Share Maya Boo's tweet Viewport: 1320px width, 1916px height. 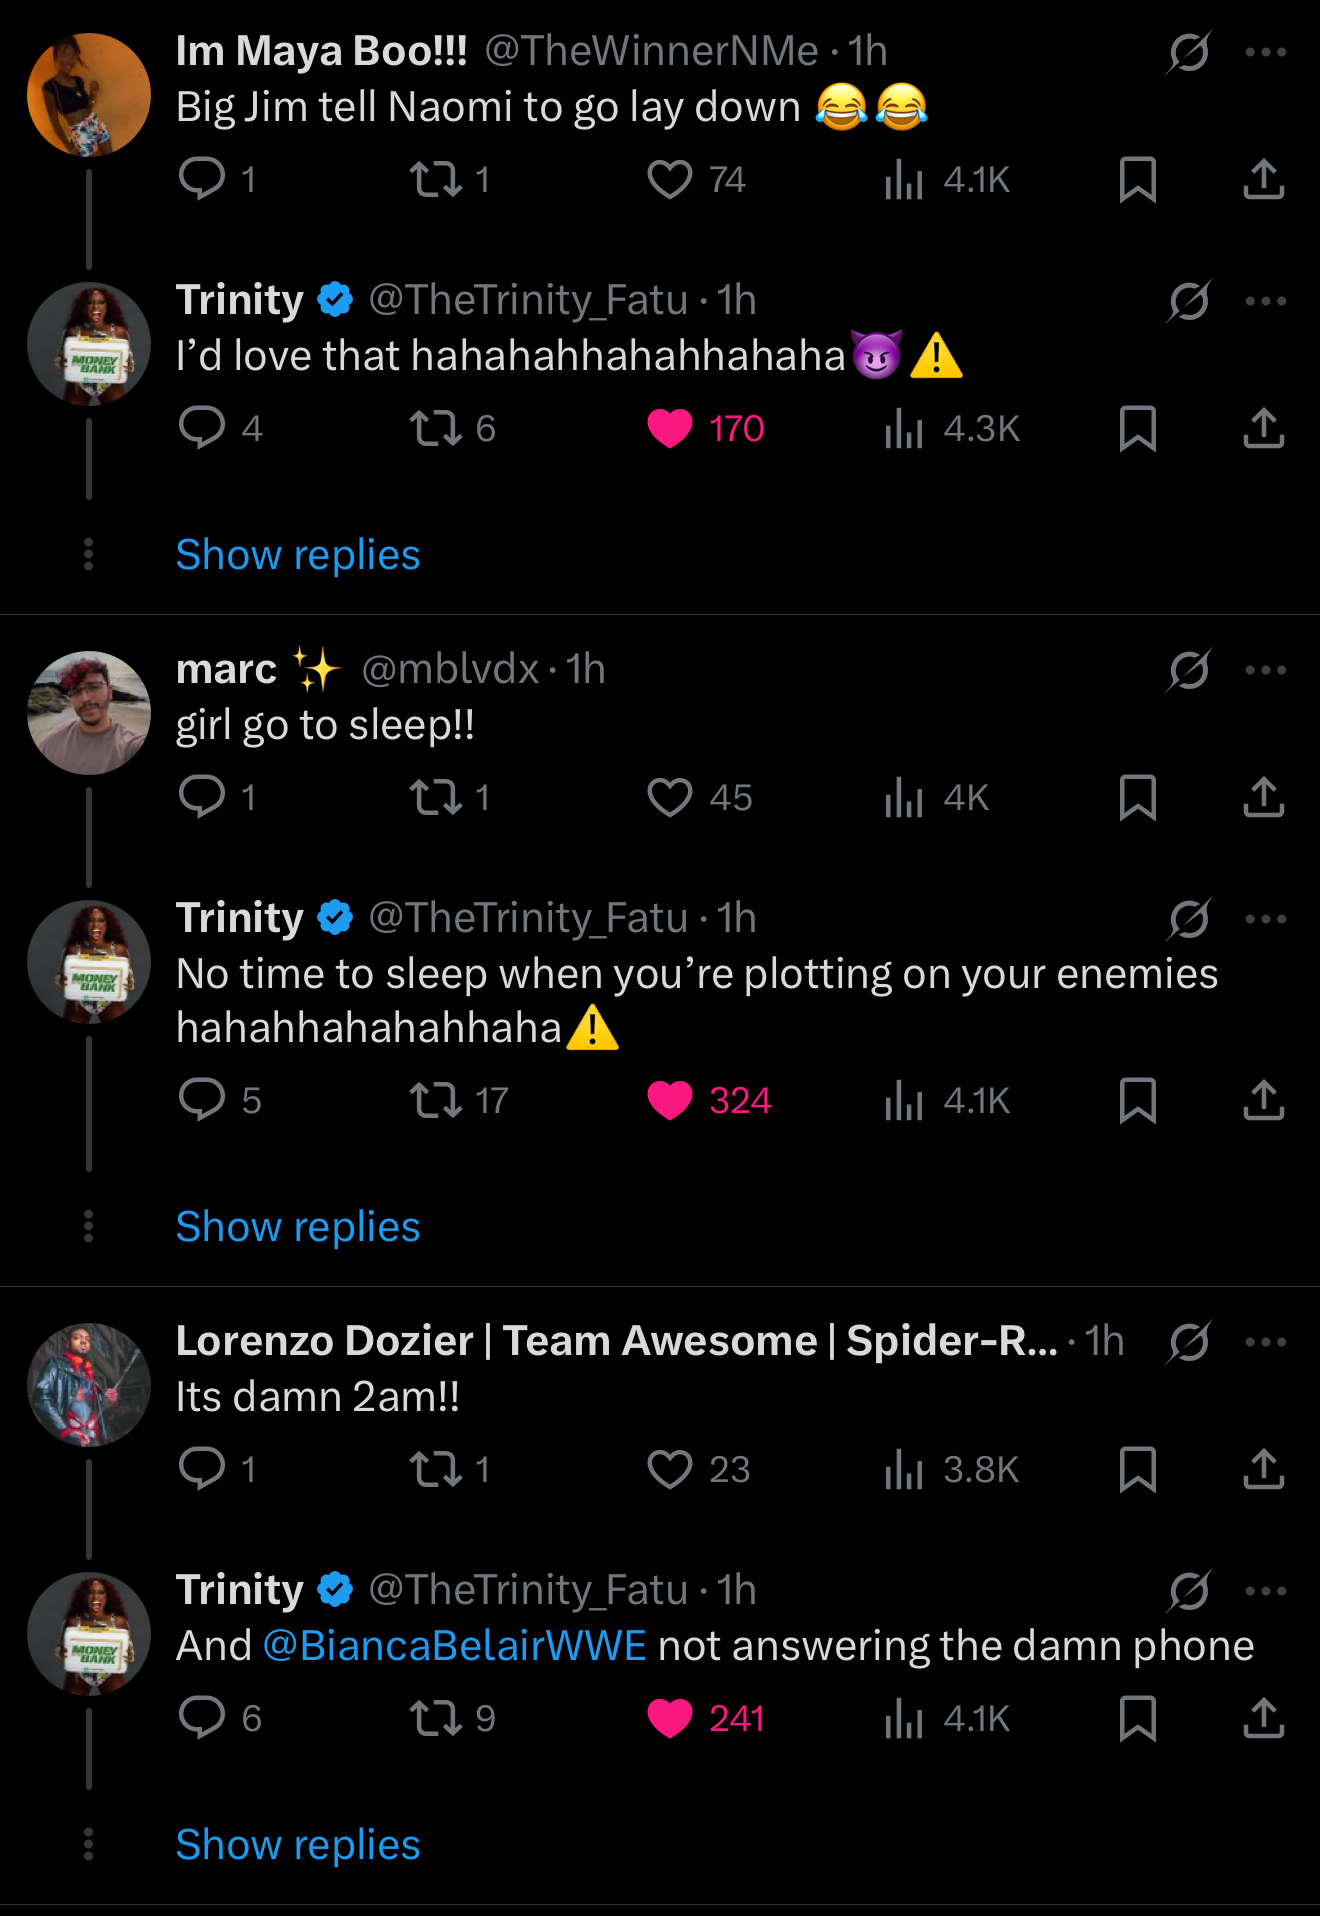(1263, 180)
